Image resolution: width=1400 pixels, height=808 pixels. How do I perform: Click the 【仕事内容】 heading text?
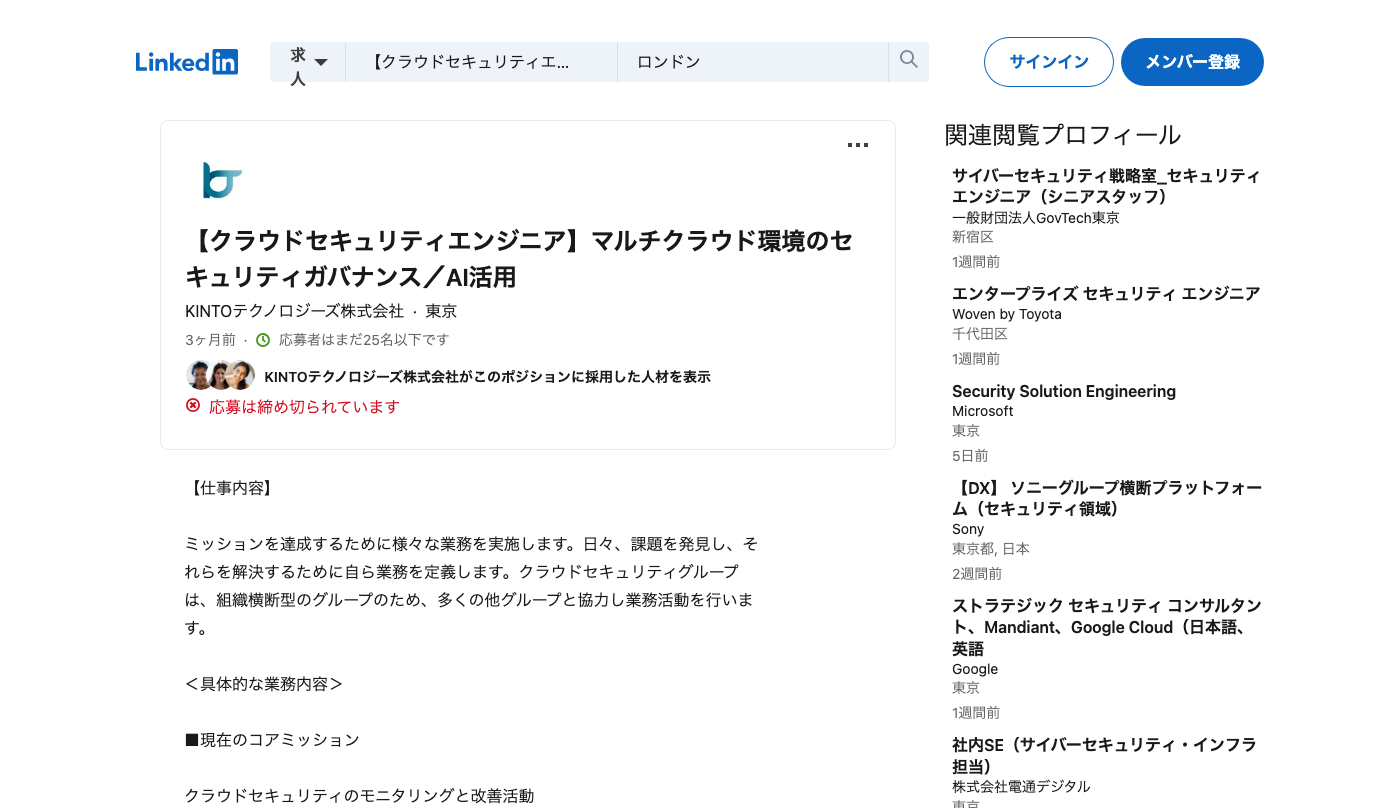coord(230,488)
